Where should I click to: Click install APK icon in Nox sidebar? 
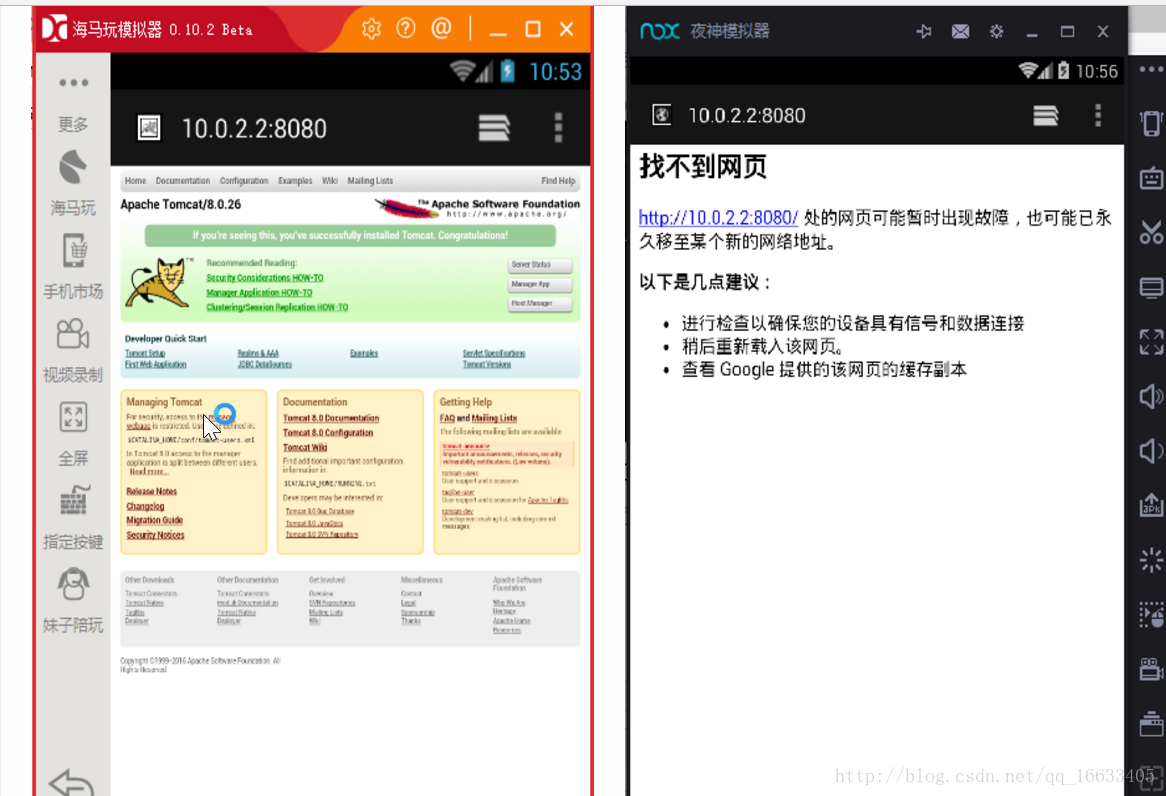click(x=1151, y=505)
